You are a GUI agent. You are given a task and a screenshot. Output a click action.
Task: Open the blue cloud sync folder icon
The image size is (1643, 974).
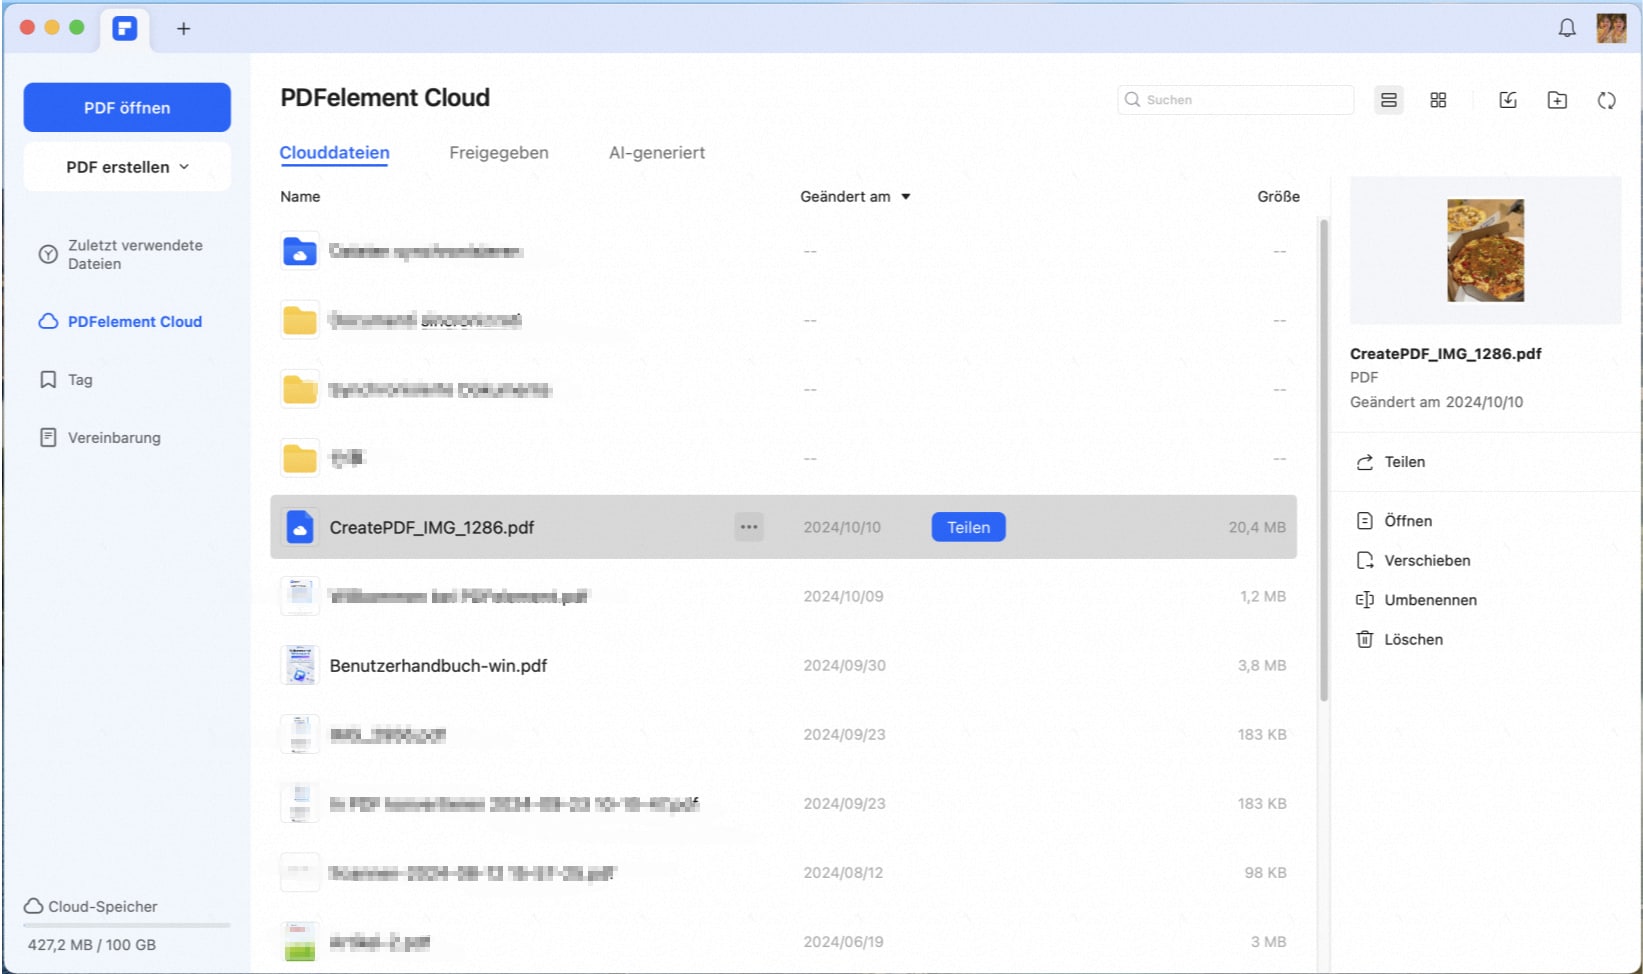coord(300,251)
